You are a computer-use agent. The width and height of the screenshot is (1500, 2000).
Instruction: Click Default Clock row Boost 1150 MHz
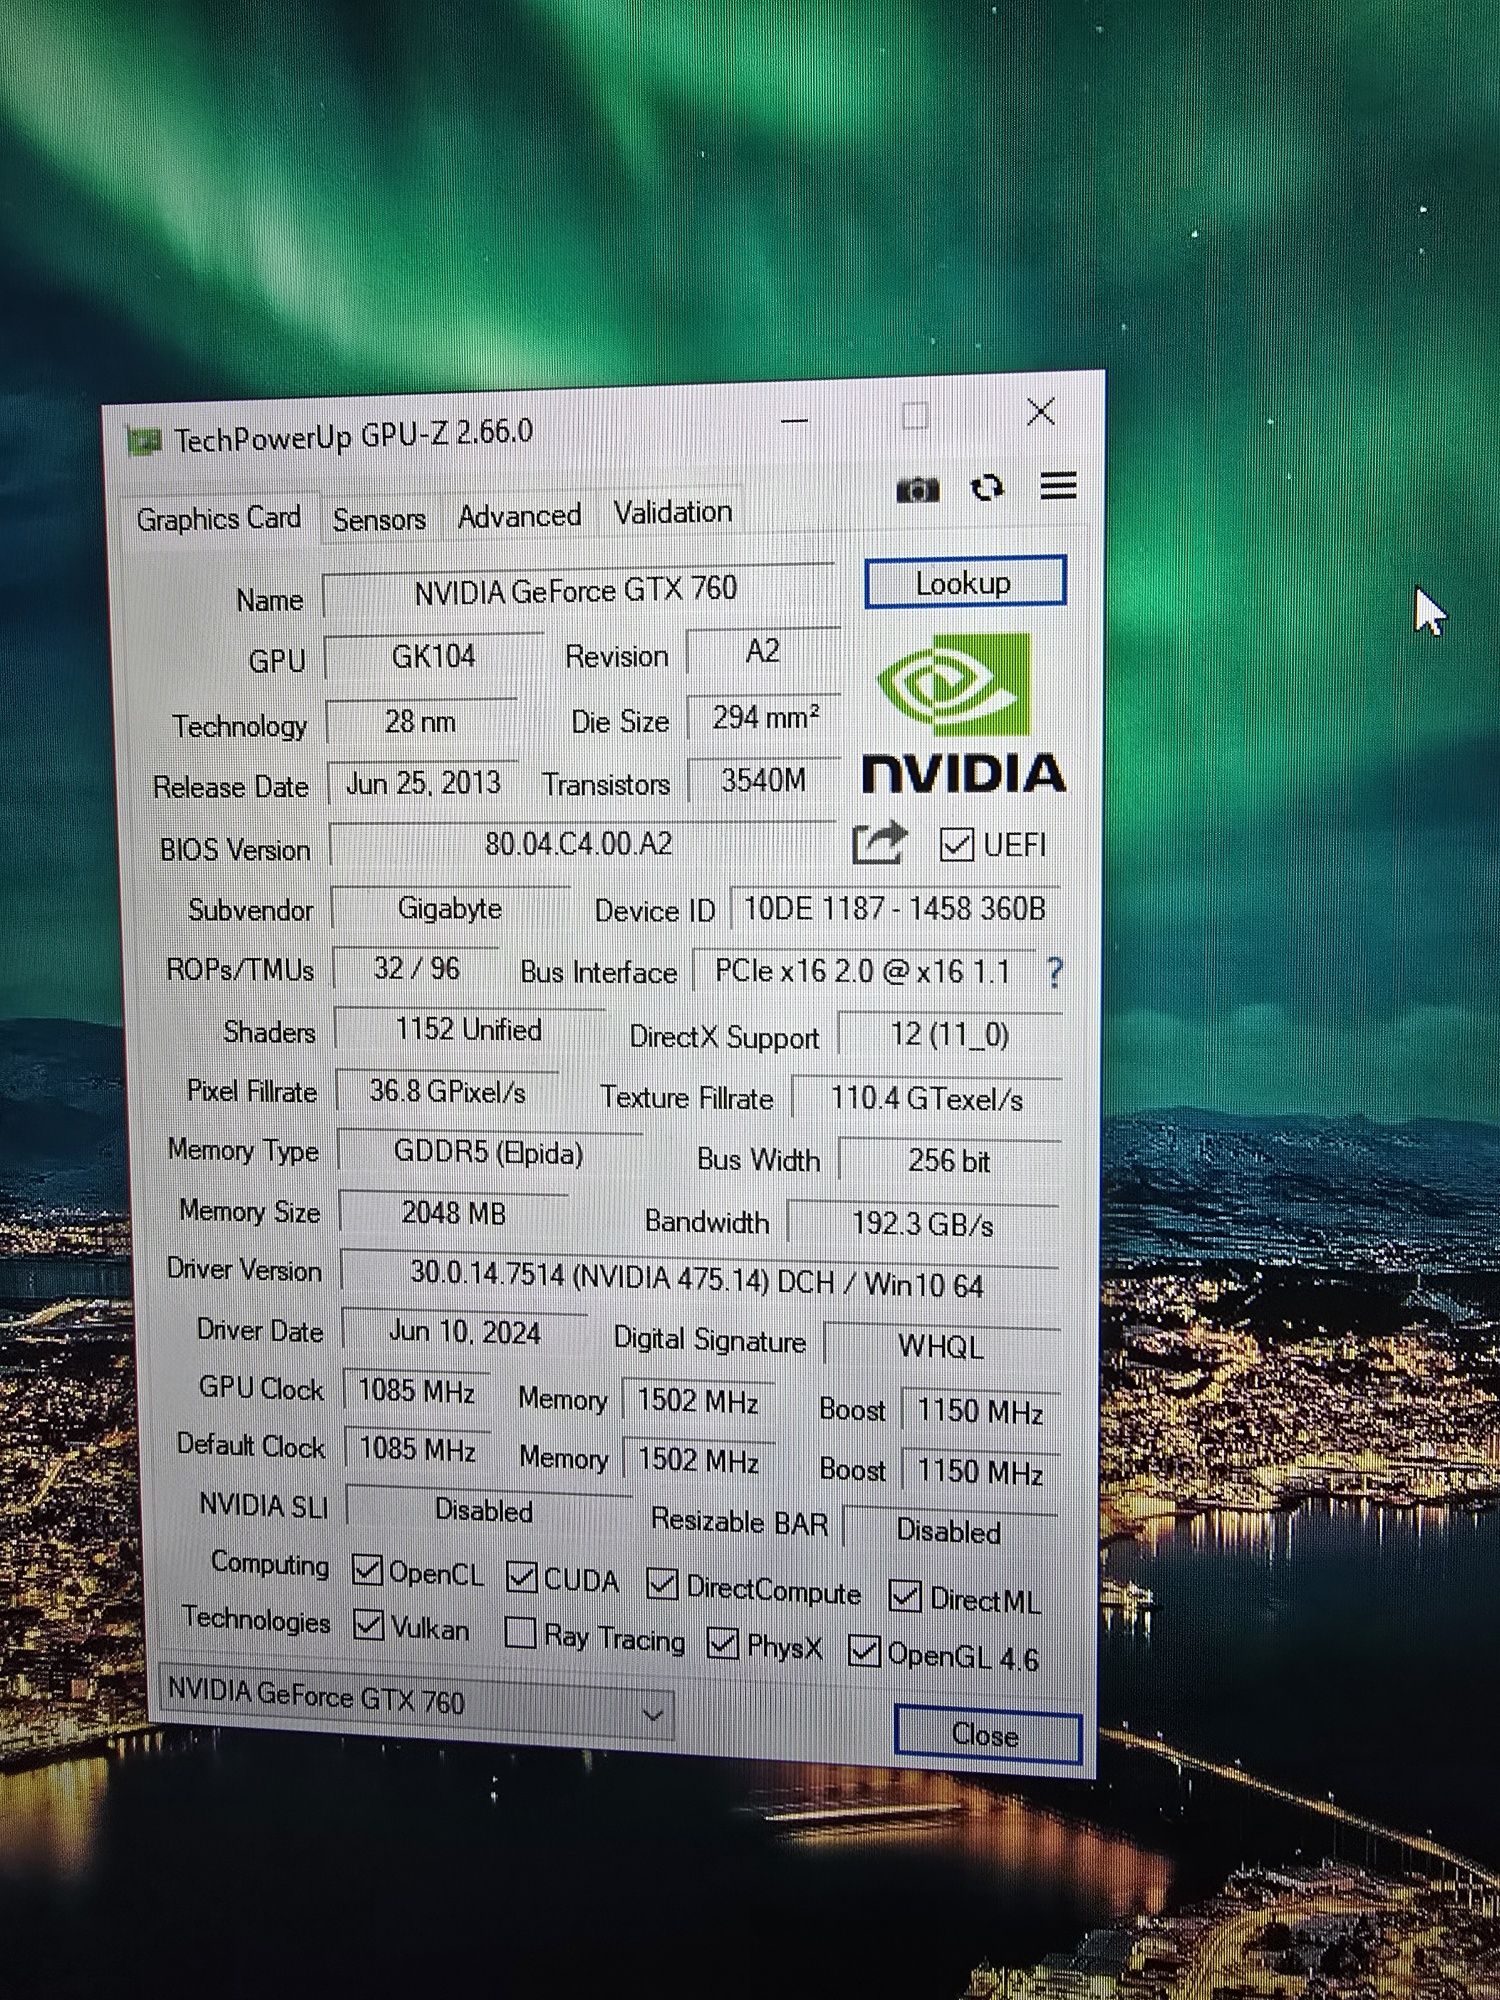click(x=980, y=1471)
